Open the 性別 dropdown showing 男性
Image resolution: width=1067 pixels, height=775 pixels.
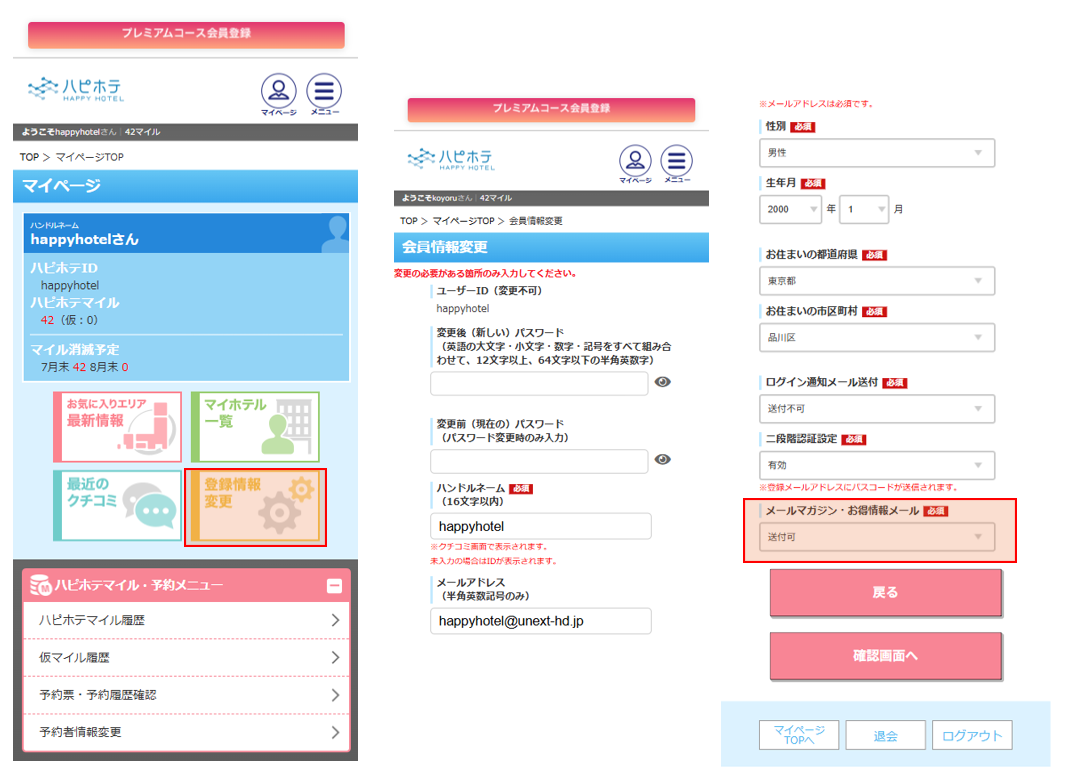pyautogui.click(x=876, y=152)
